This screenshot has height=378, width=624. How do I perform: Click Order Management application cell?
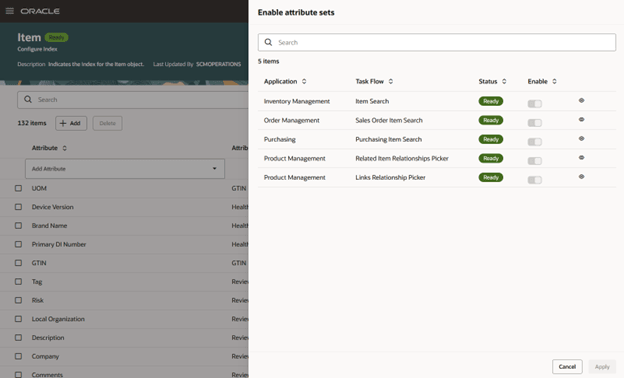(291, 120)
